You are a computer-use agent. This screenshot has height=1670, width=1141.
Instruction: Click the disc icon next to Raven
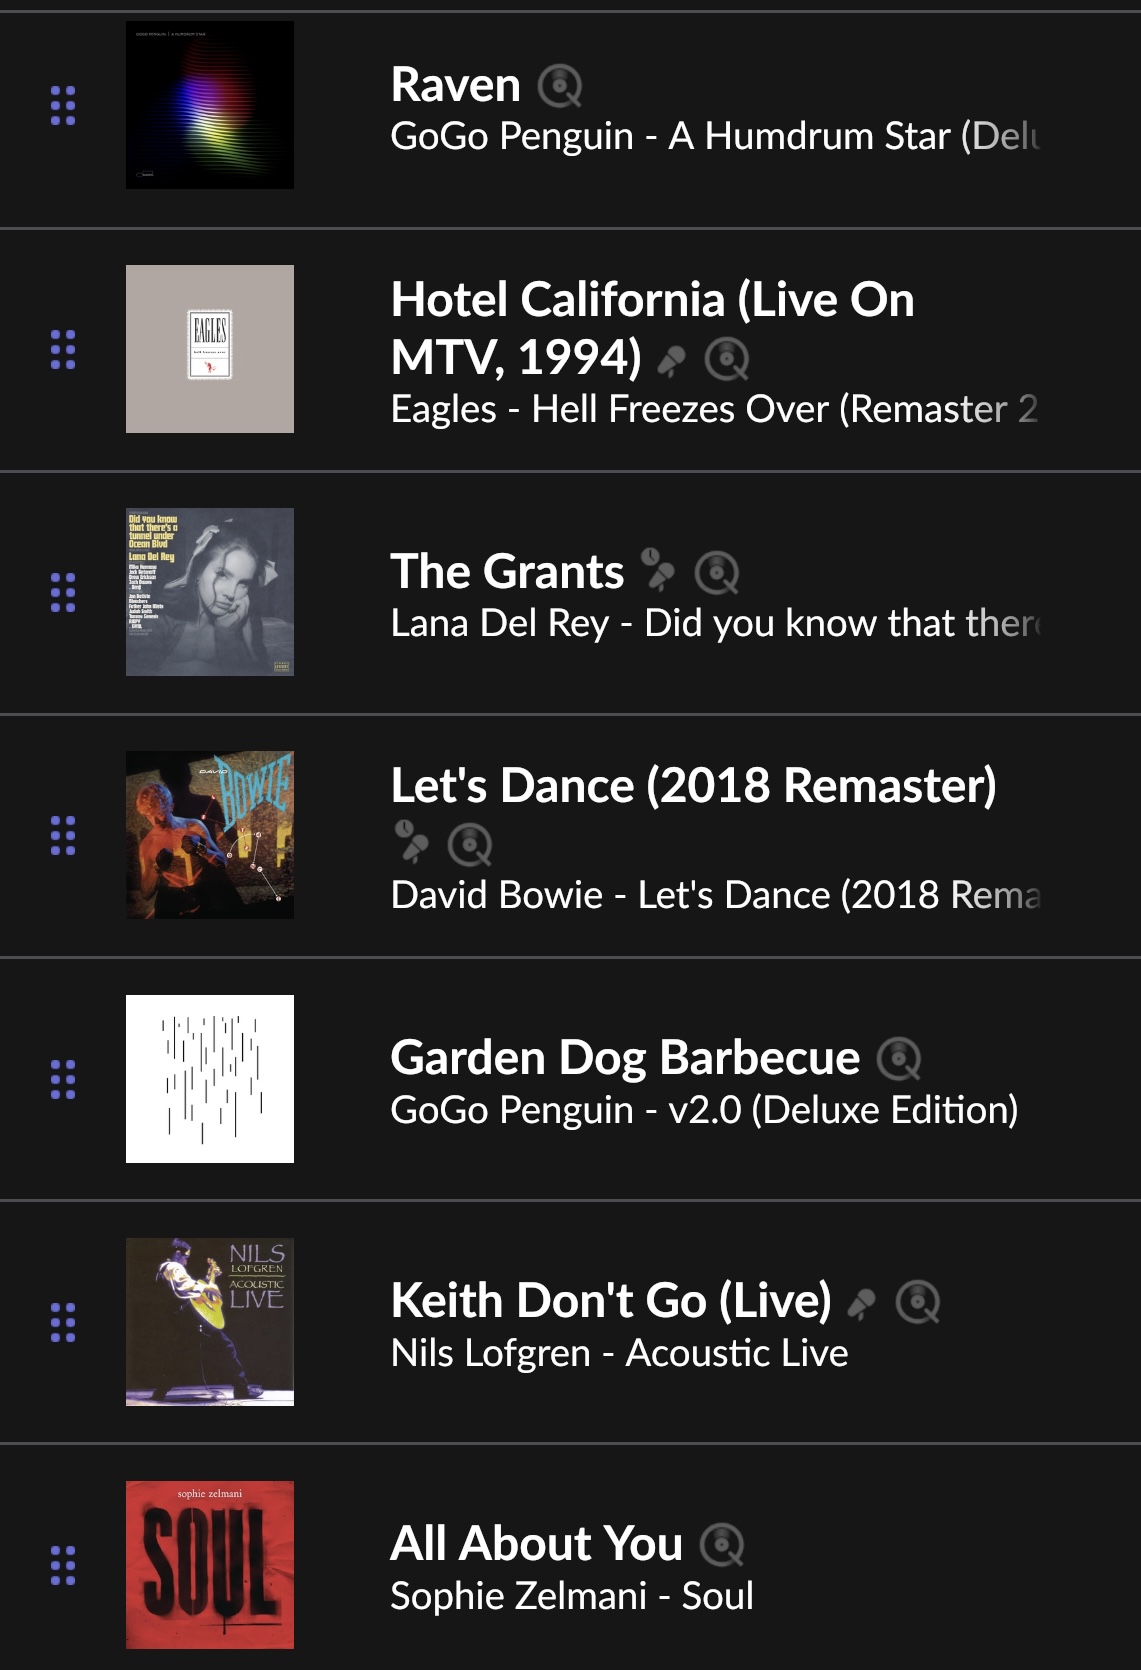(x=560, y=86)
